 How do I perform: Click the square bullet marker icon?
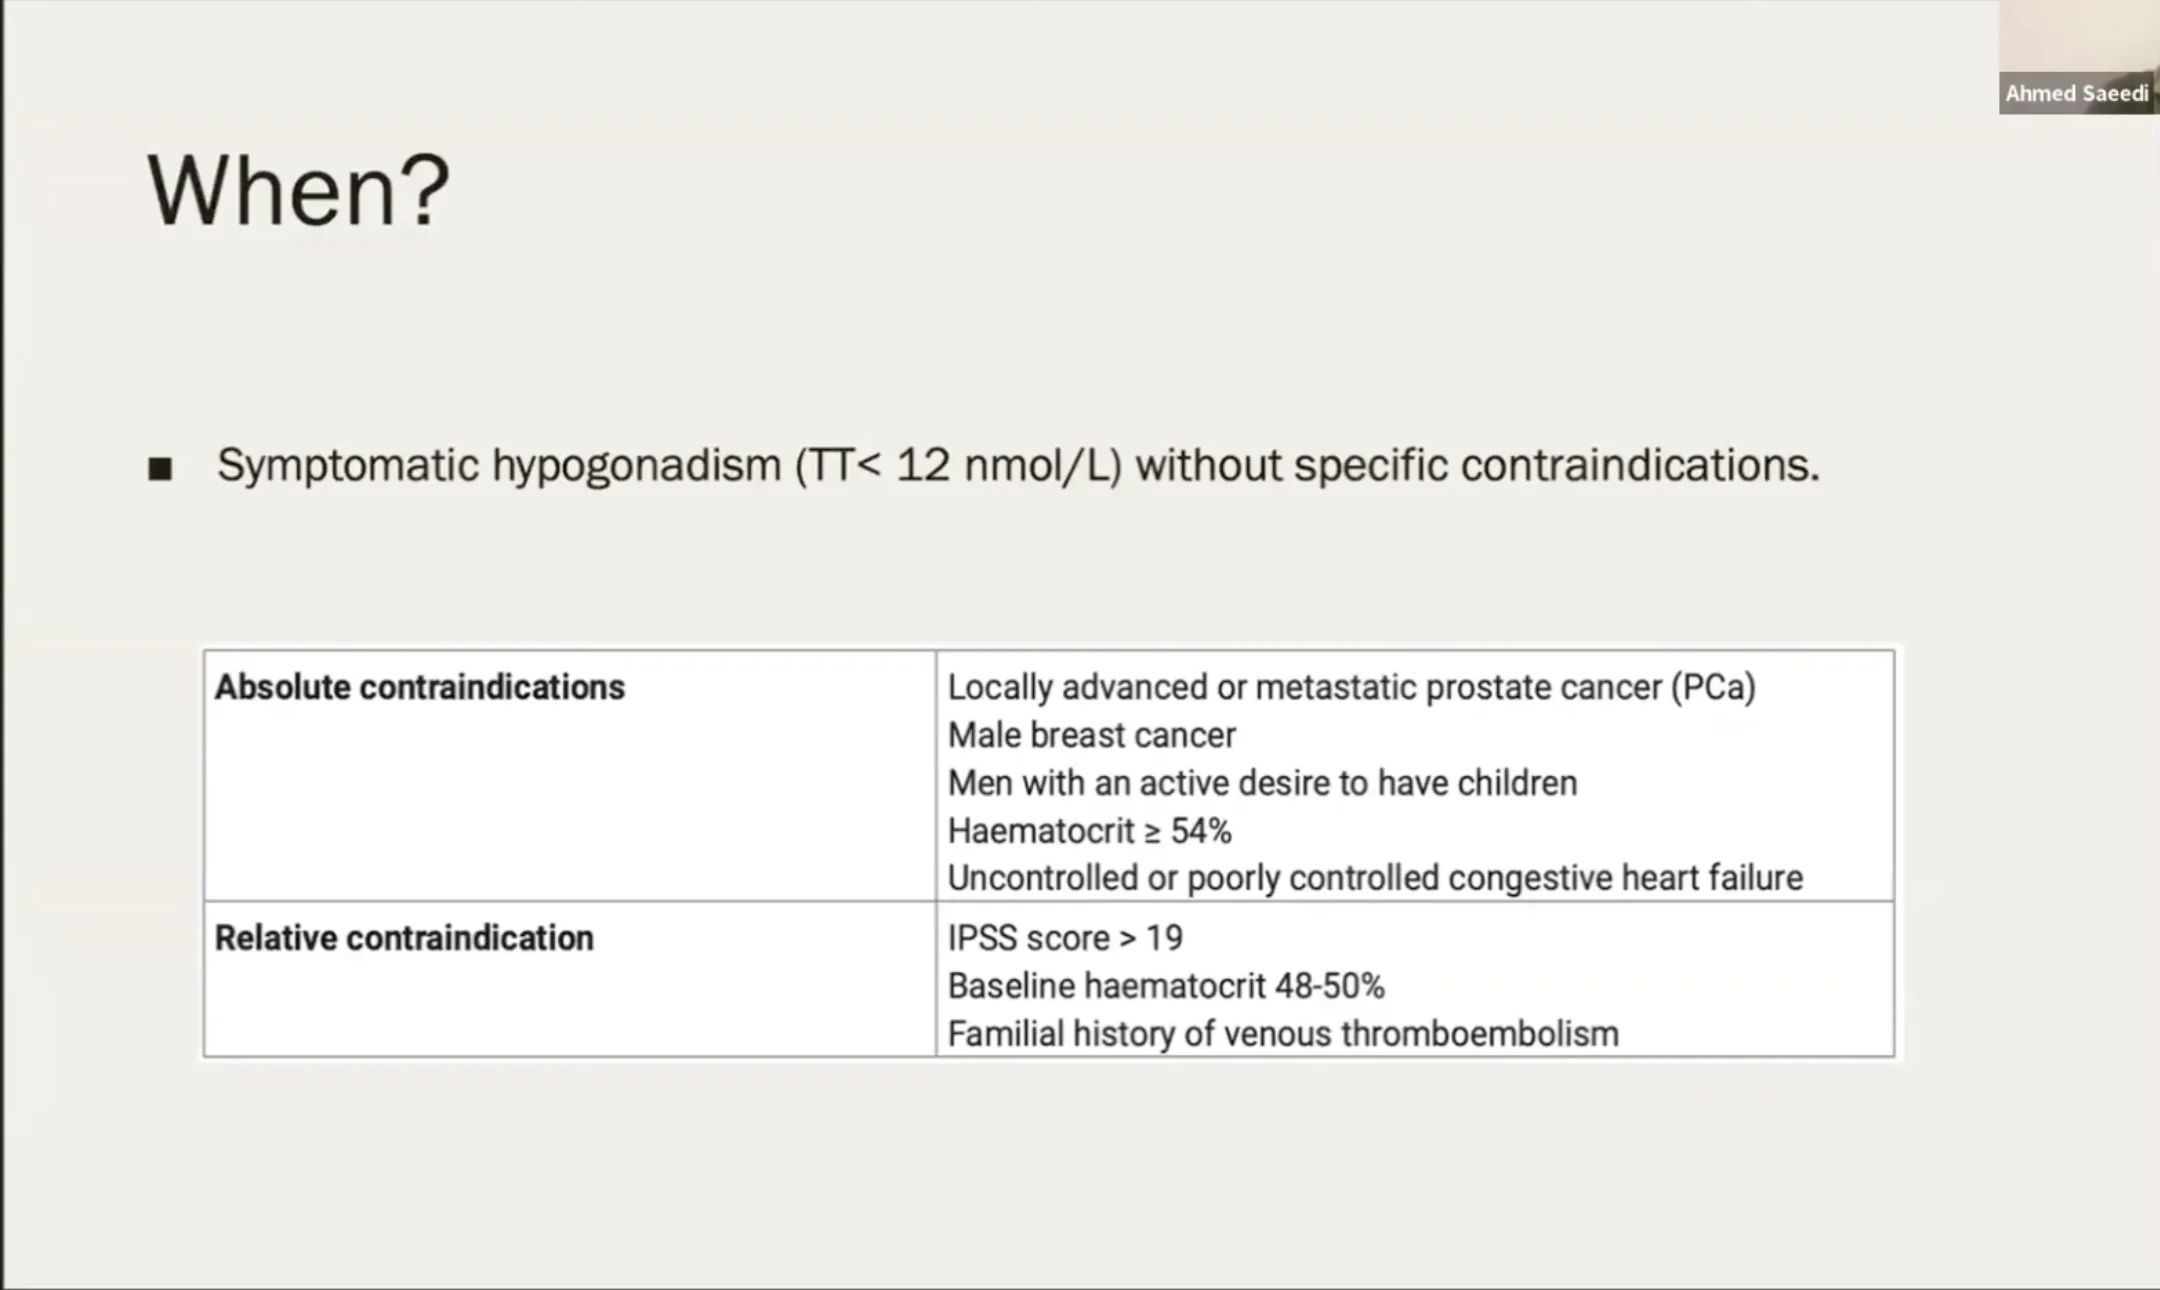160,468
